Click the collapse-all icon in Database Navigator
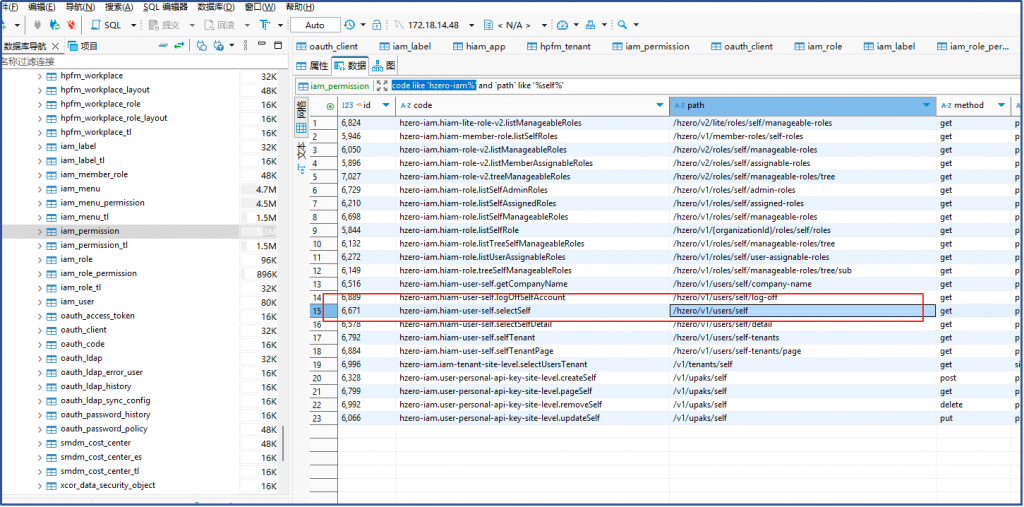 pos(164,46)
